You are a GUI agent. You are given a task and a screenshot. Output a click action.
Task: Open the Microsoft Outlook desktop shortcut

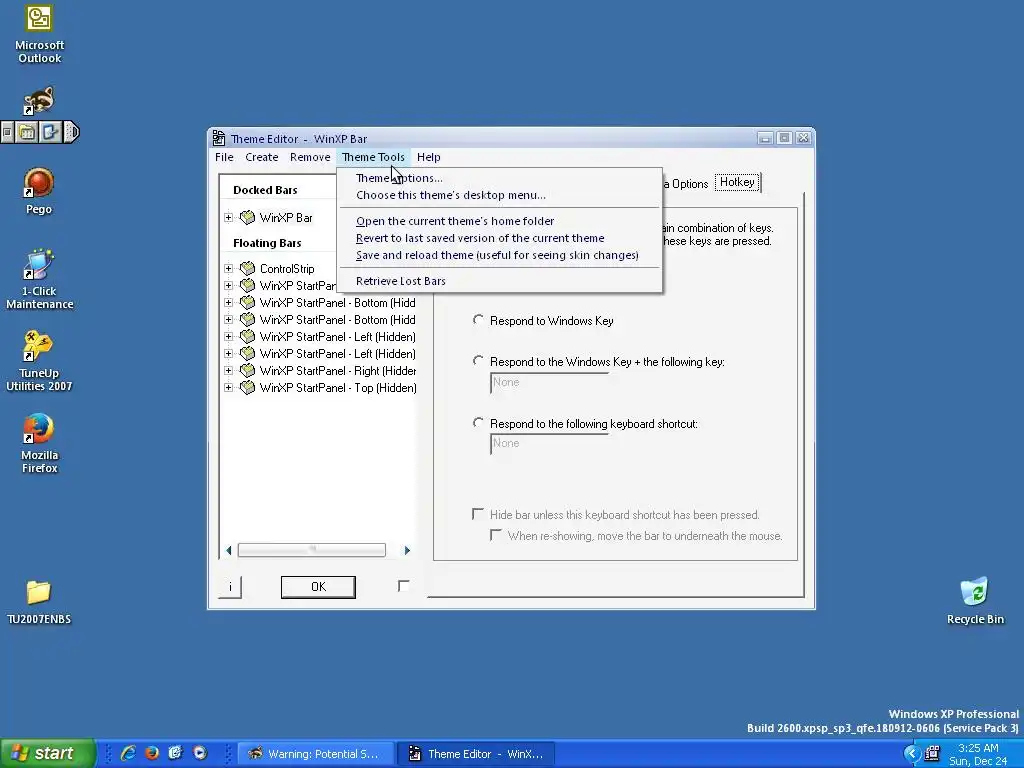click(x=39, y=33)
